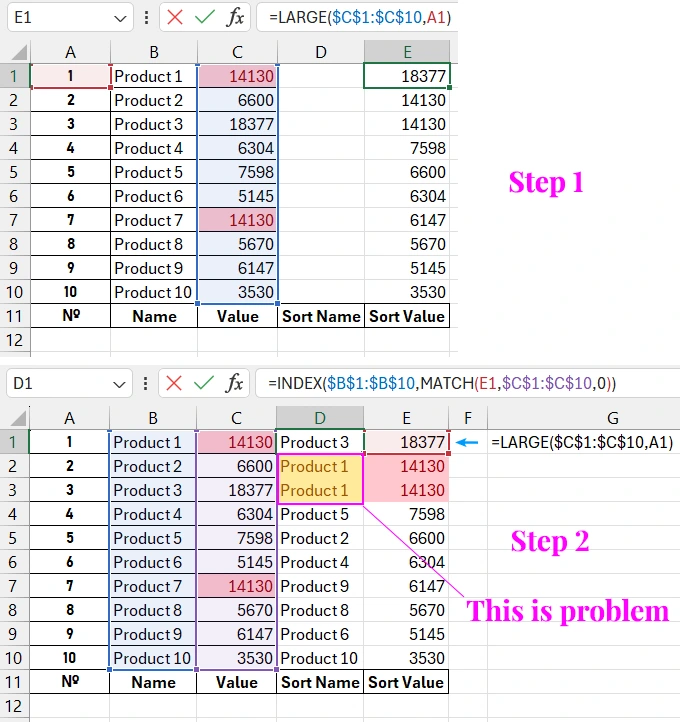Open Insert Function (fx) beside the E1 name box
Image resolution: width=680 pixels, height=722 pixels.
tap(235, 17)
